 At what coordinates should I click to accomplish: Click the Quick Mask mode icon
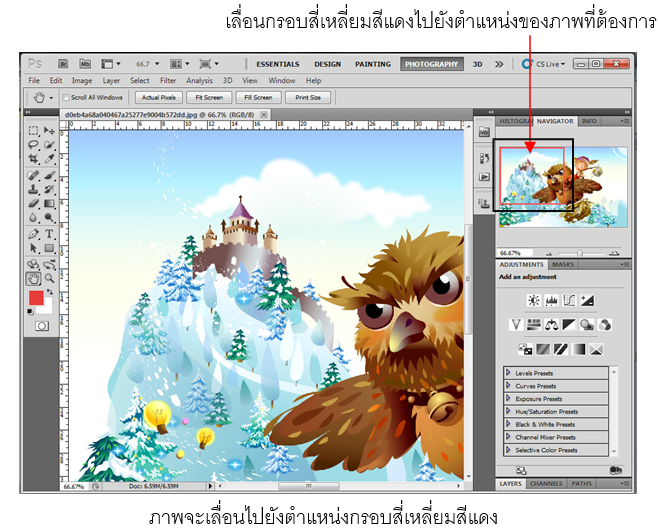tap(41, 326)
